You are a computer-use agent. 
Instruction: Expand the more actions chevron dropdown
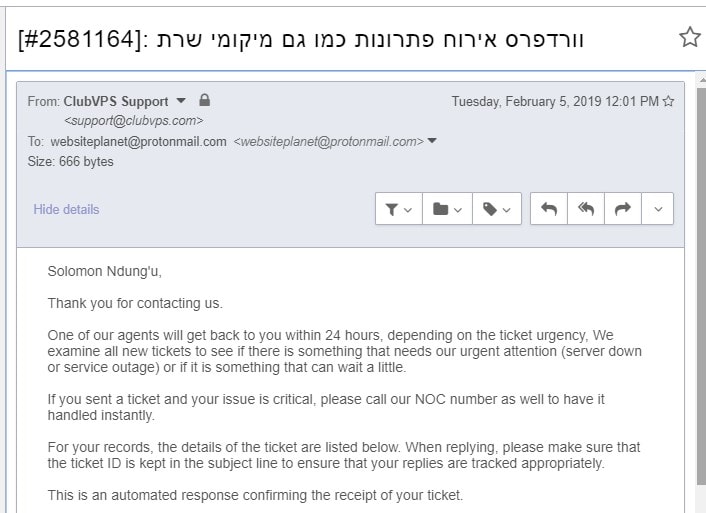pyautogui.click(x=658, y=209)
